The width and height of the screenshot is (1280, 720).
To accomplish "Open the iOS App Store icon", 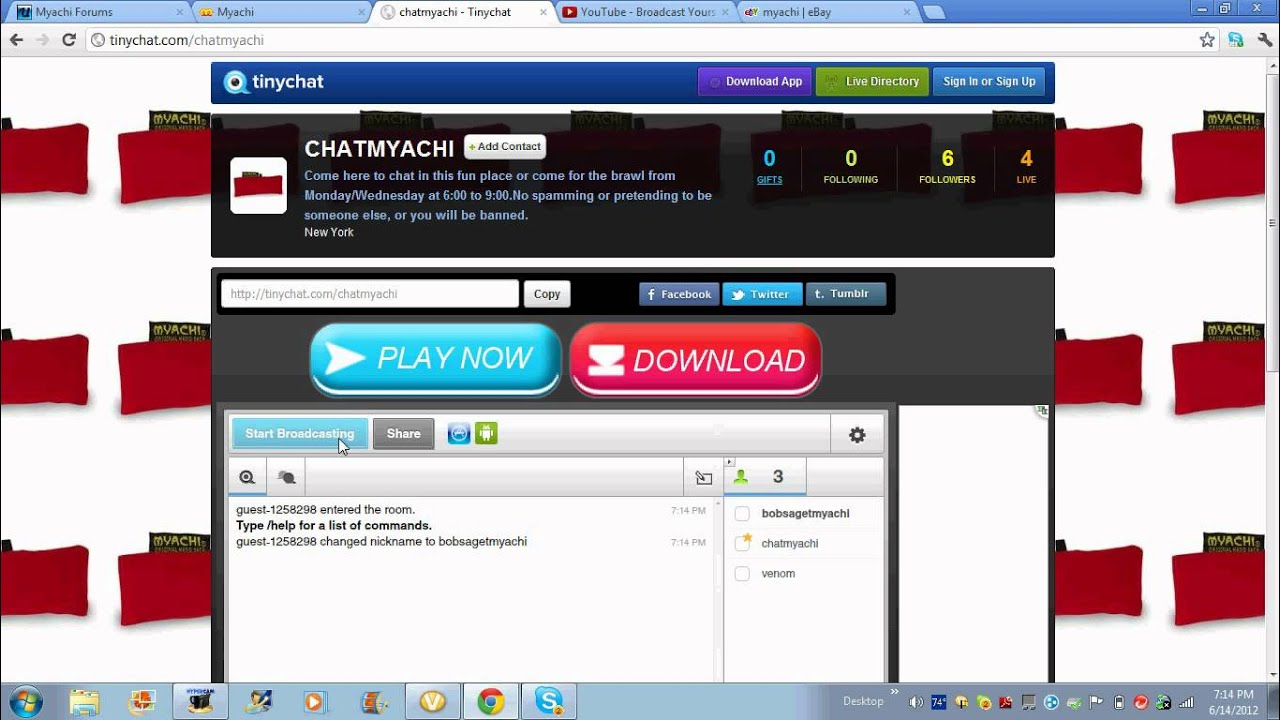I will (x=459, y=433).
